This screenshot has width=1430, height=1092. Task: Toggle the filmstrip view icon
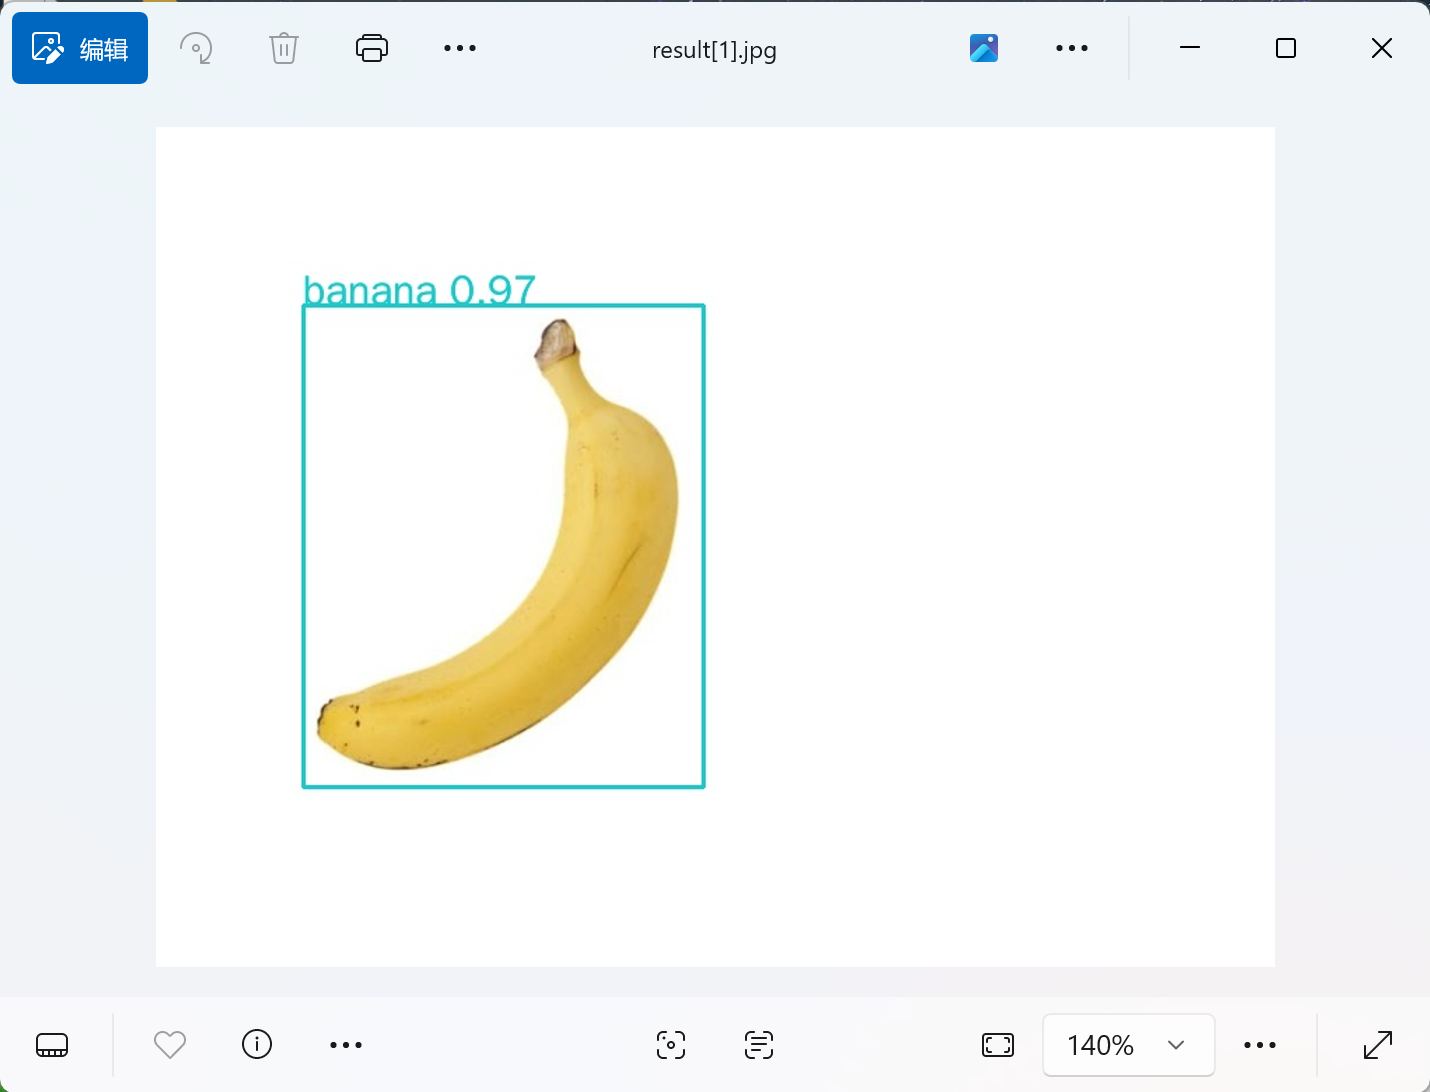(x=52, y=1045)
